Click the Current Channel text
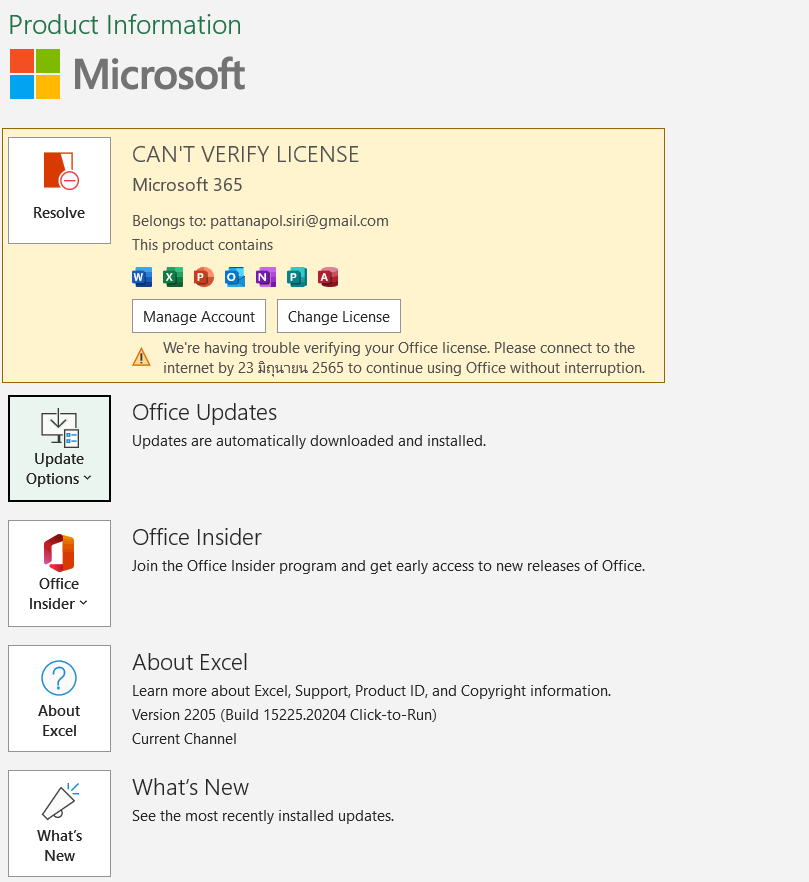The height and width of the screenshot is (882, 809). tap(184, 739)
